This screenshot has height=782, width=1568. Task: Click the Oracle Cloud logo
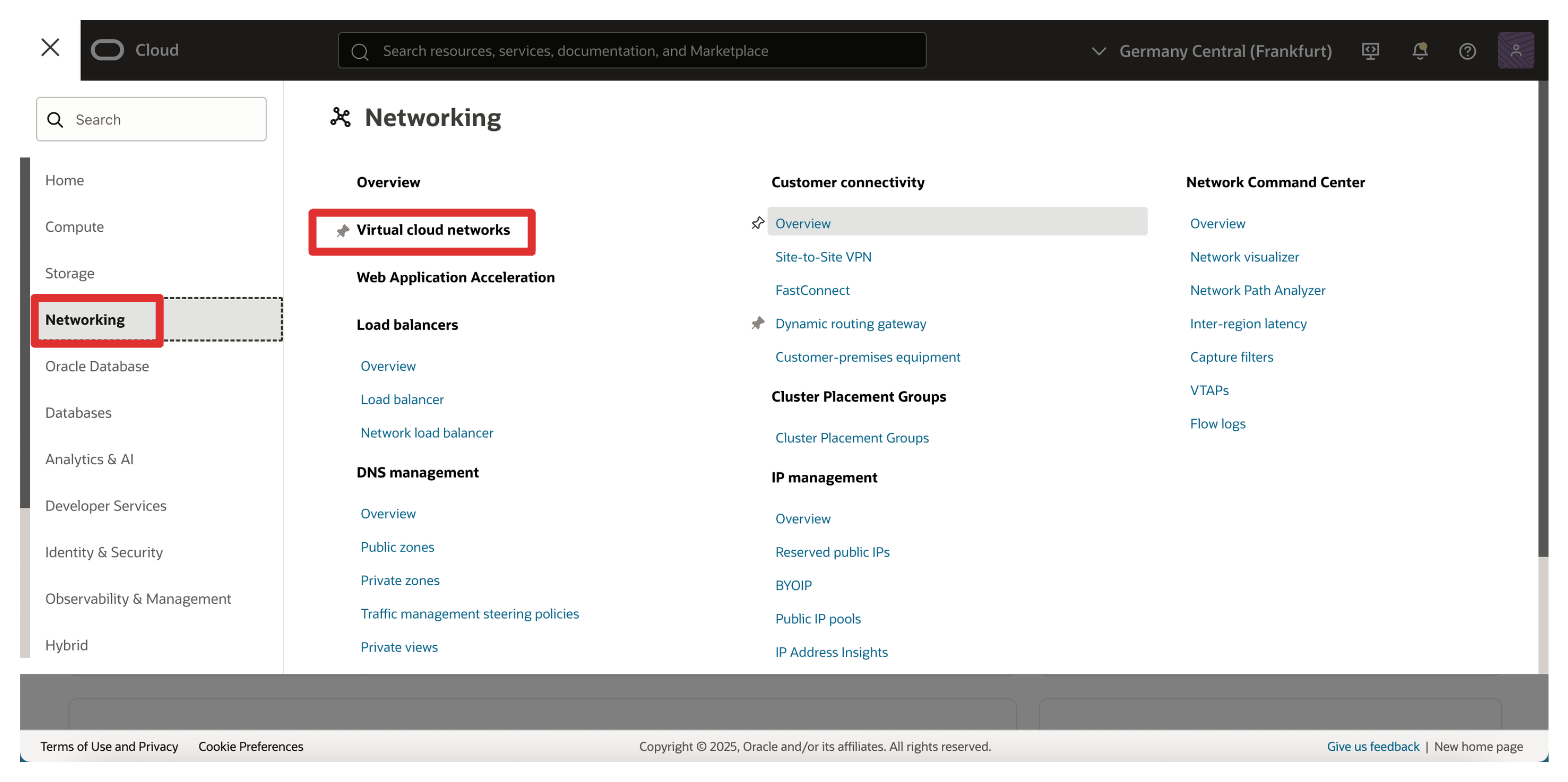pos(108,50)
